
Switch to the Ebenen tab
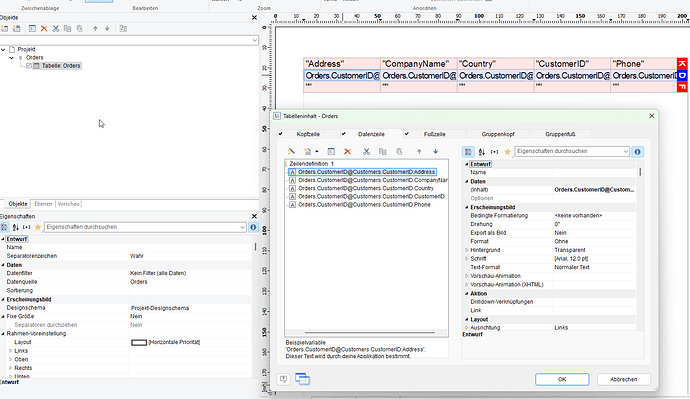(43, 204)
